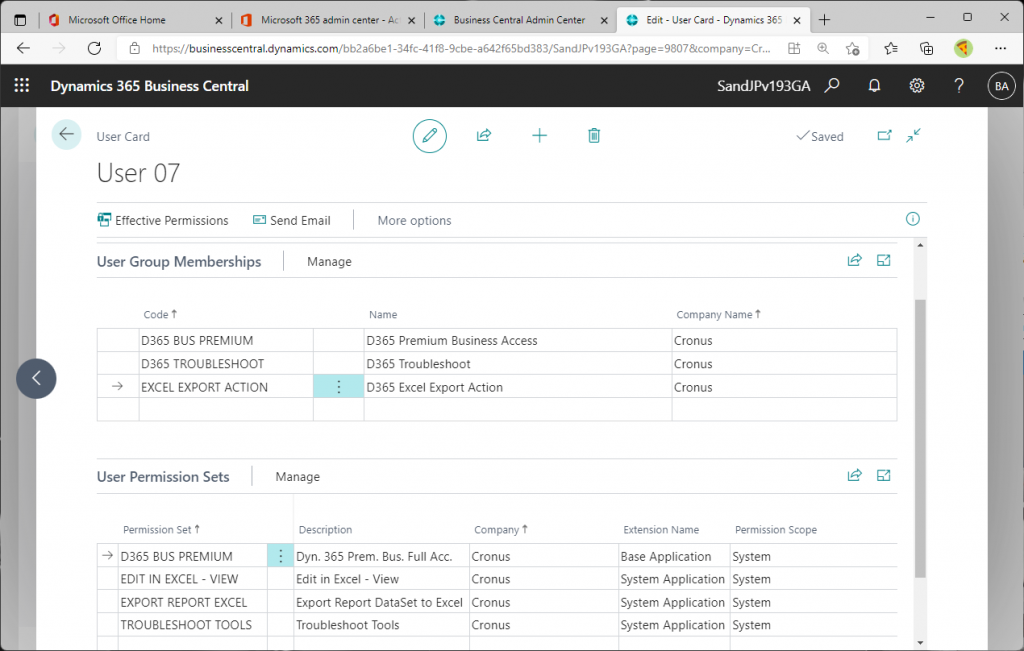Go back in browser history

tap(24, 48)
